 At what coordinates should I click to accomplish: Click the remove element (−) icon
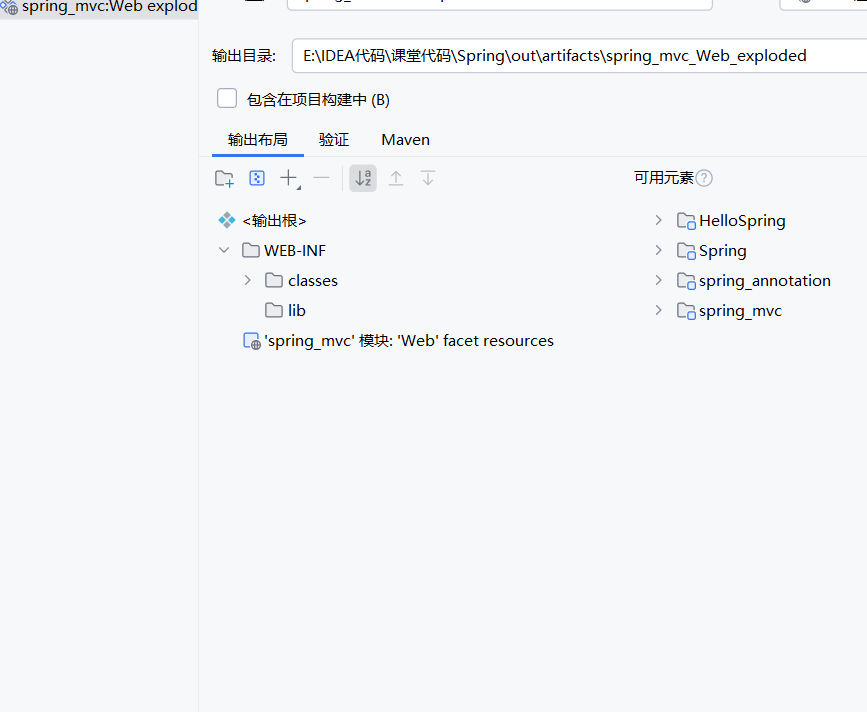(x=320, y=177)
